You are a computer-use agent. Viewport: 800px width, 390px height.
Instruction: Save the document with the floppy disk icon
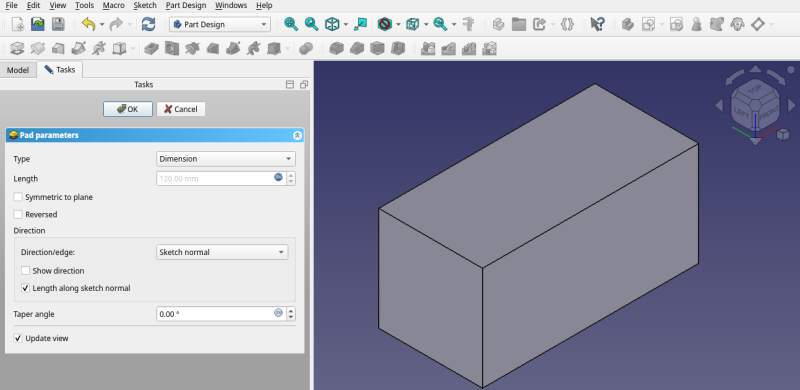[x=58, y=24]
